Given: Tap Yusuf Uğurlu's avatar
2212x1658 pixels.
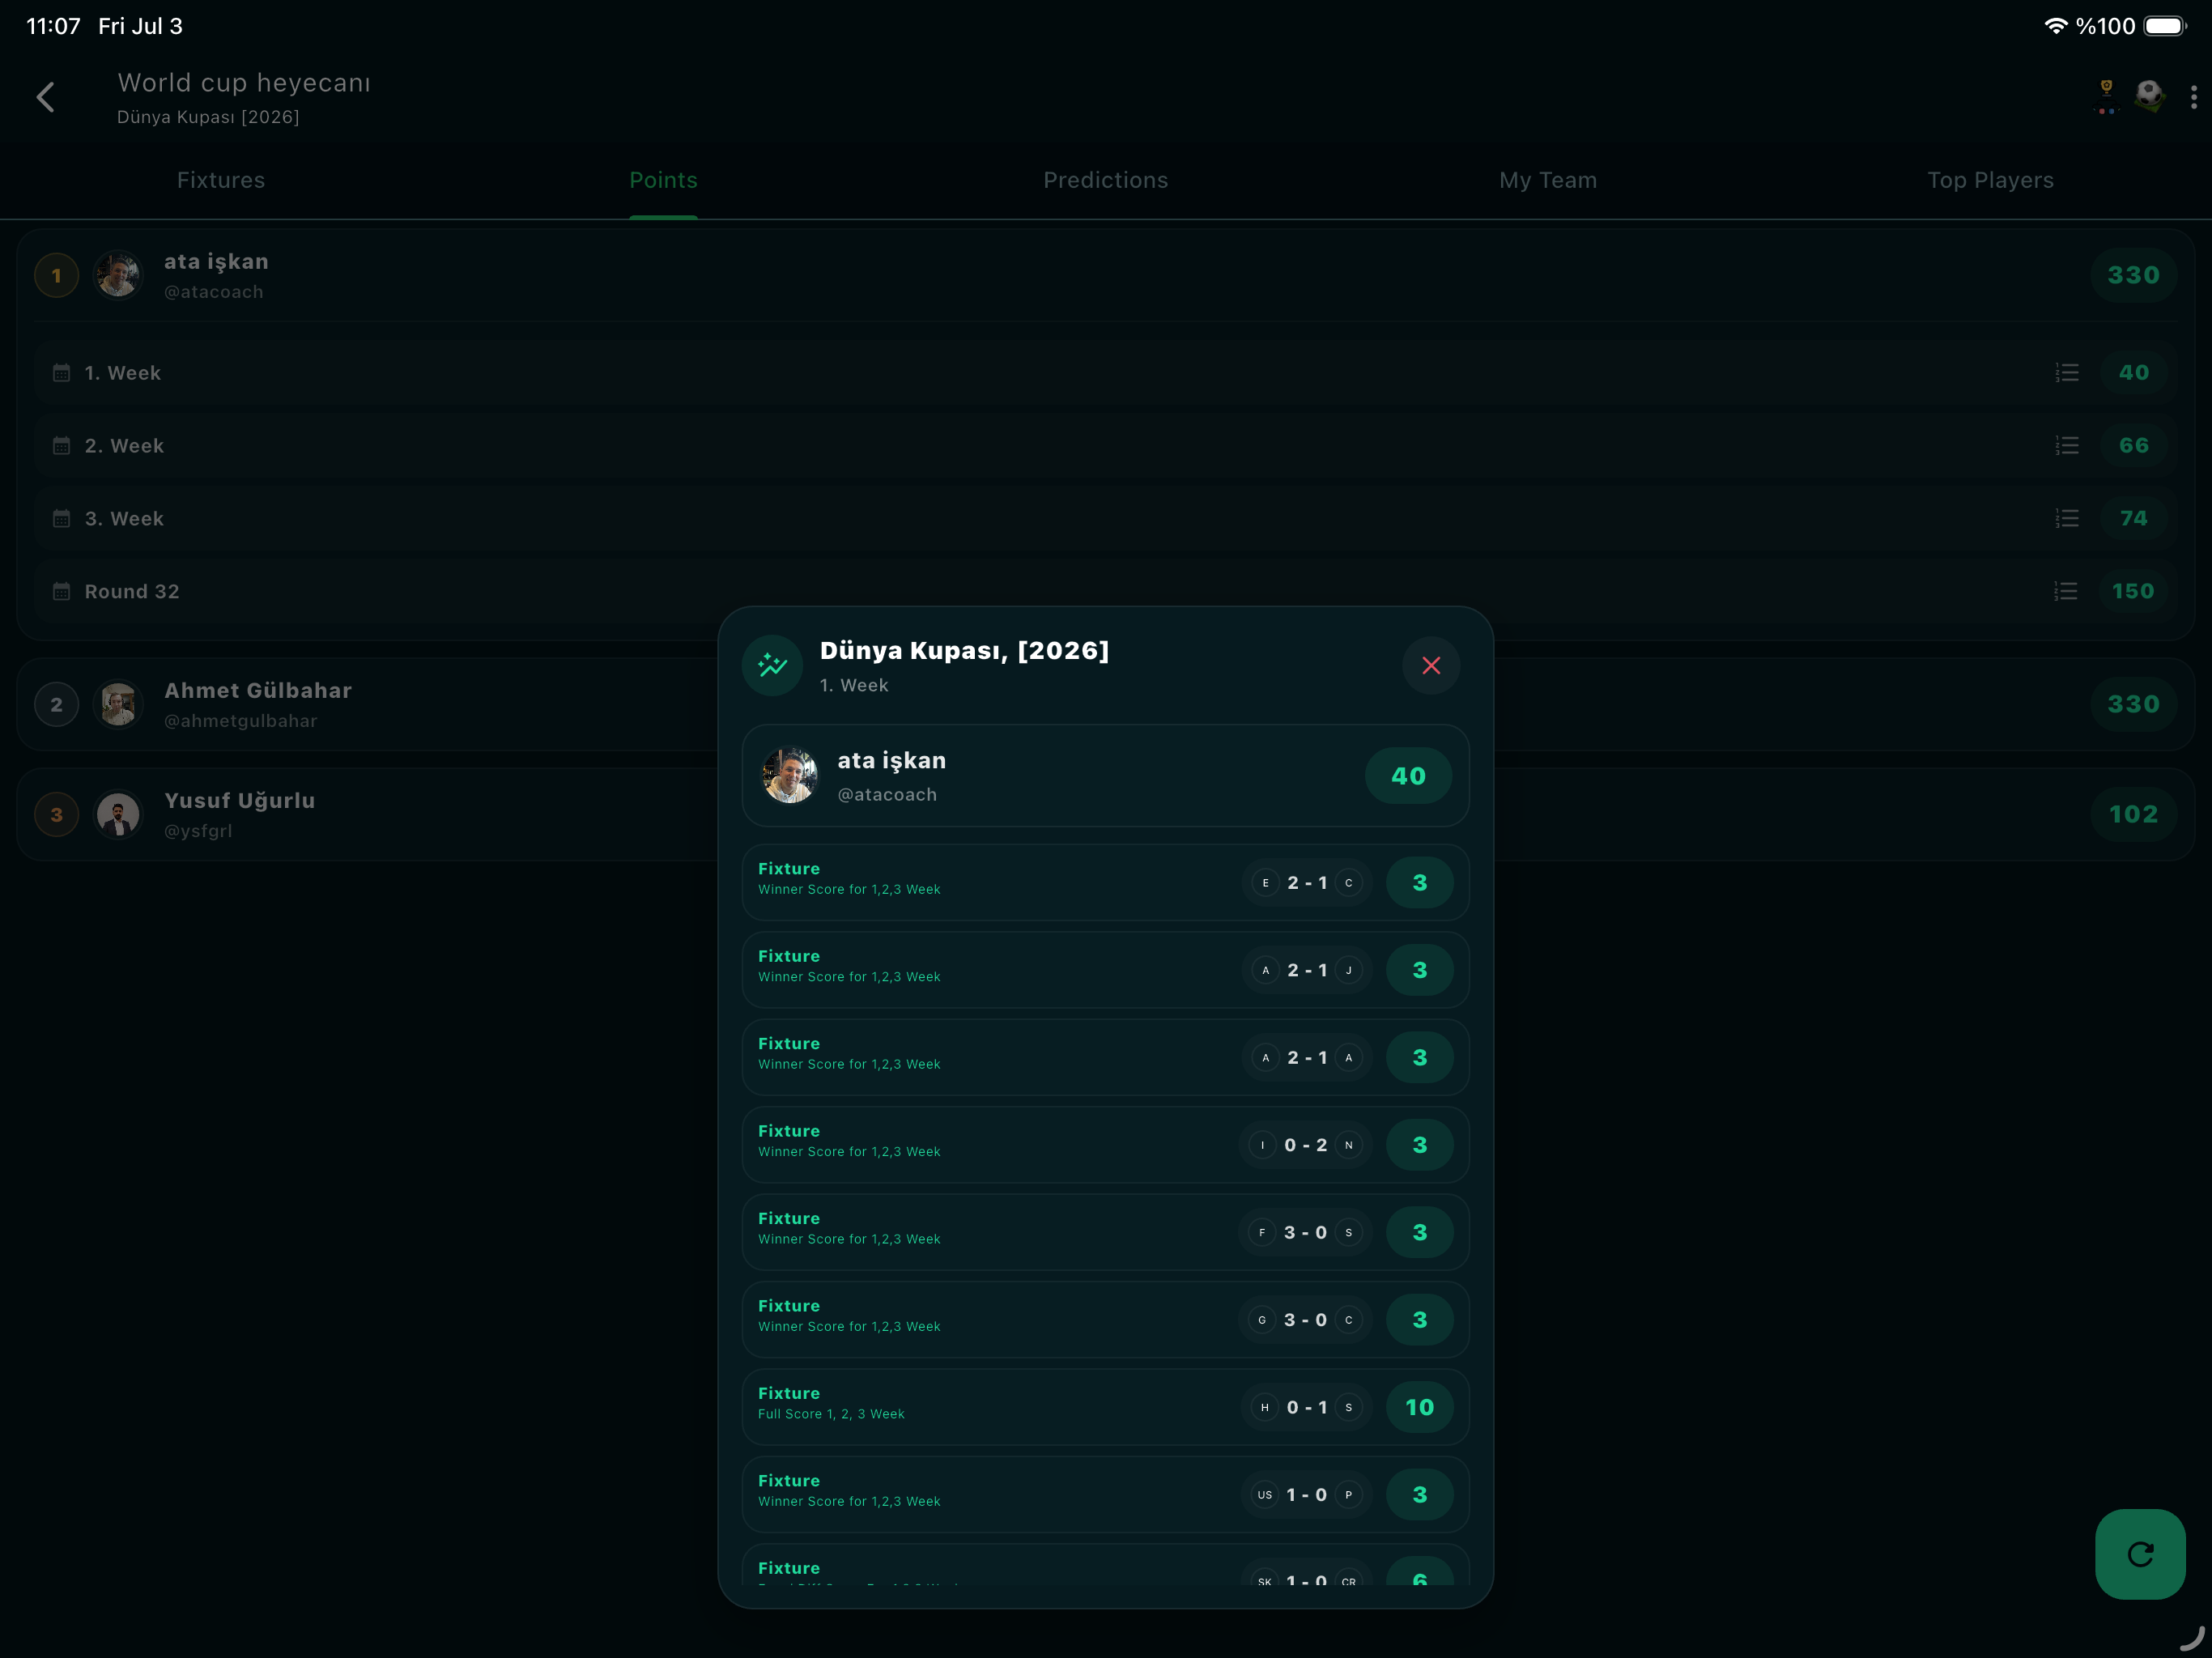Looking at the screenshot, I should [118, 814].
